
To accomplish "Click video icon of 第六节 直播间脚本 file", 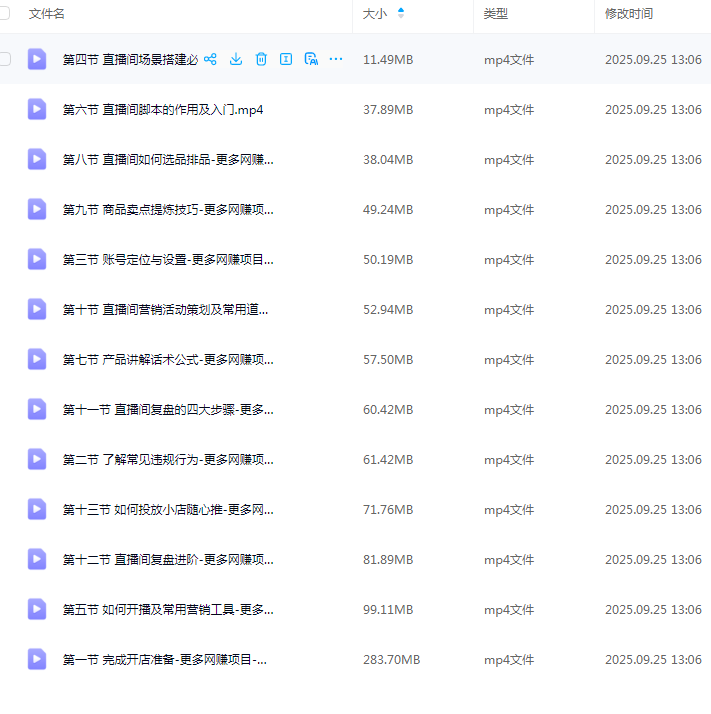I will [x=37, y=109].
